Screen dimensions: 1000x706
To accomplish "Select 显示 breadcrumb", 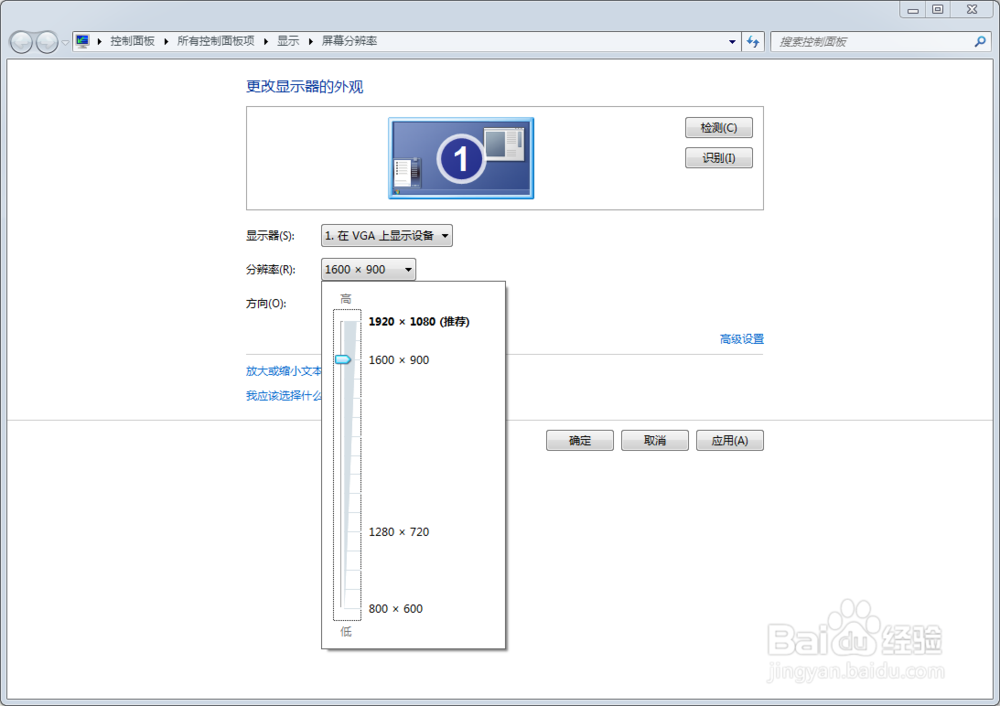I will click(x=288, y=41).
